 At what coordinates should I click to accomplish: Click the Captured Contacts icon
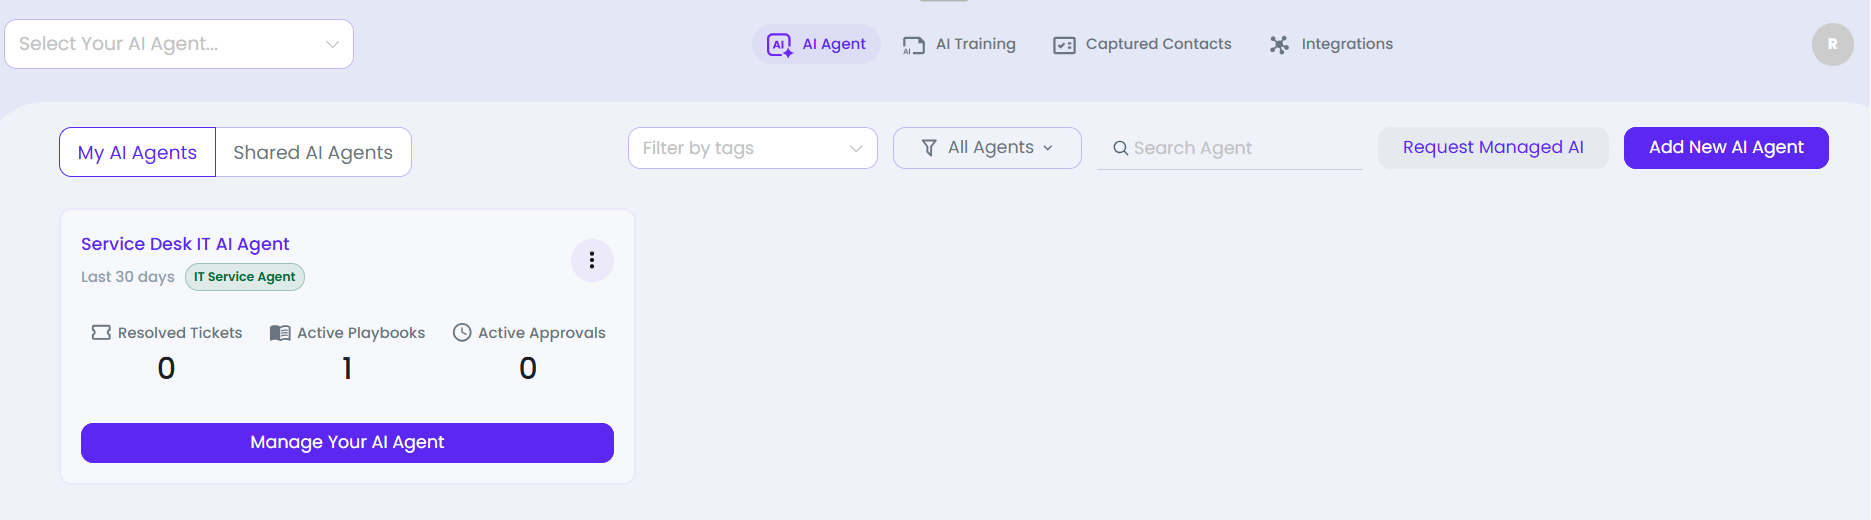pyautogui.click(x=1064, y=45)
